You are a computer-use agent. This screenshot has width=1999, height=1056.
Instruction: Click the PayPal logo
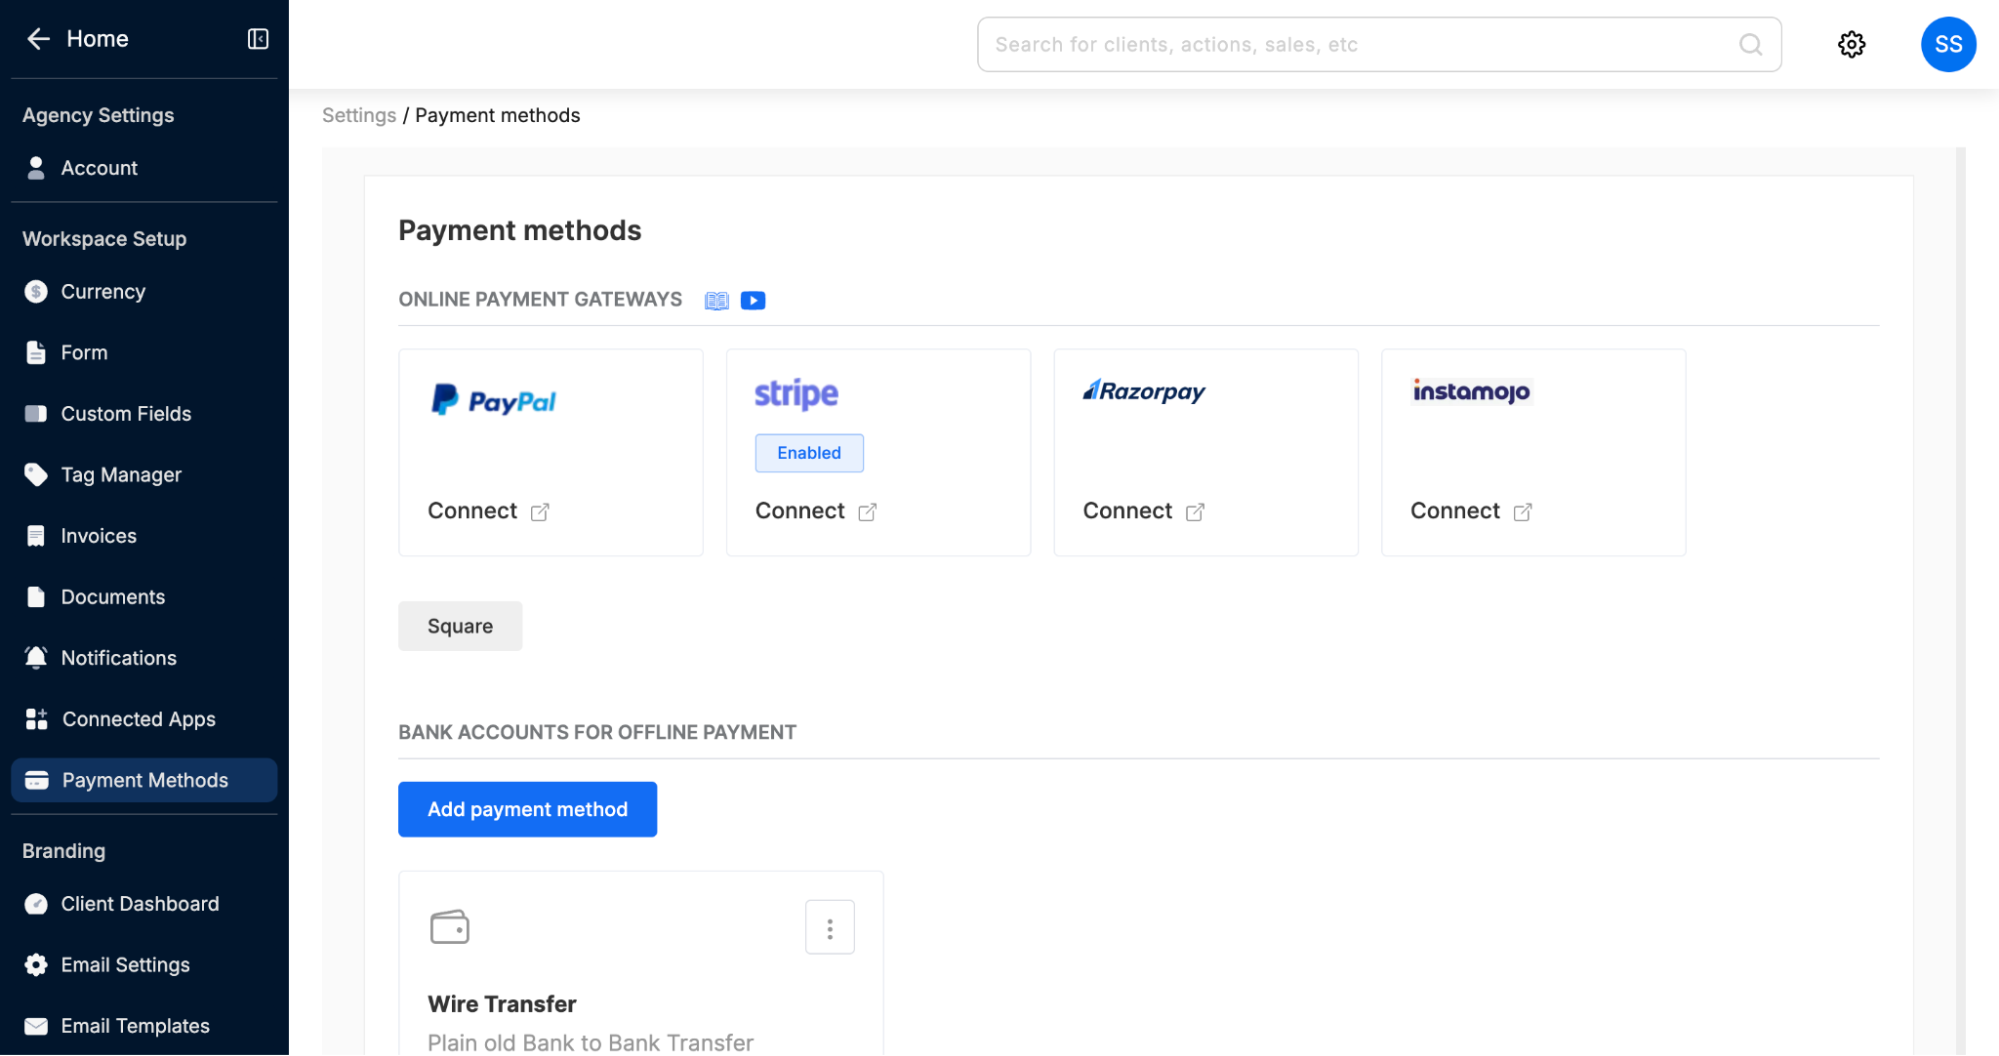click(493, 400)
